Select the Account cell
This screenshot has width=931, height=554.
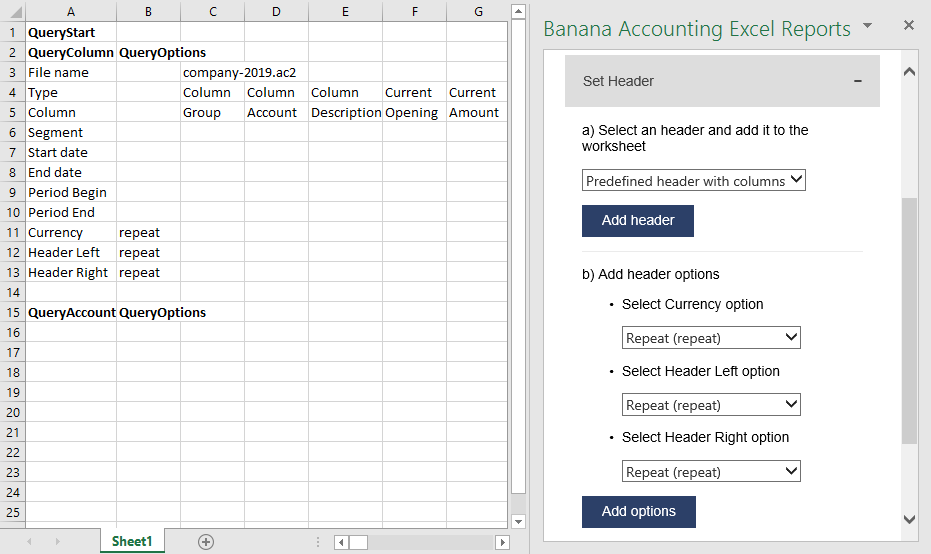276,113
